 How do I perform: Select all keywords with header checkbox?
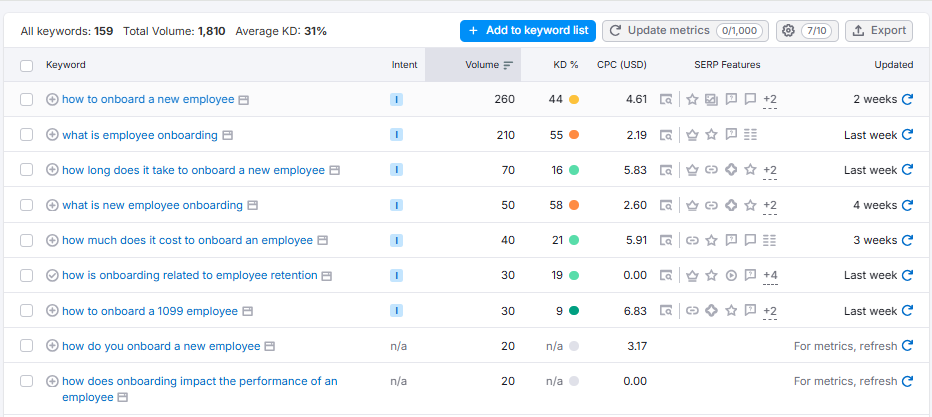[27, 65]
